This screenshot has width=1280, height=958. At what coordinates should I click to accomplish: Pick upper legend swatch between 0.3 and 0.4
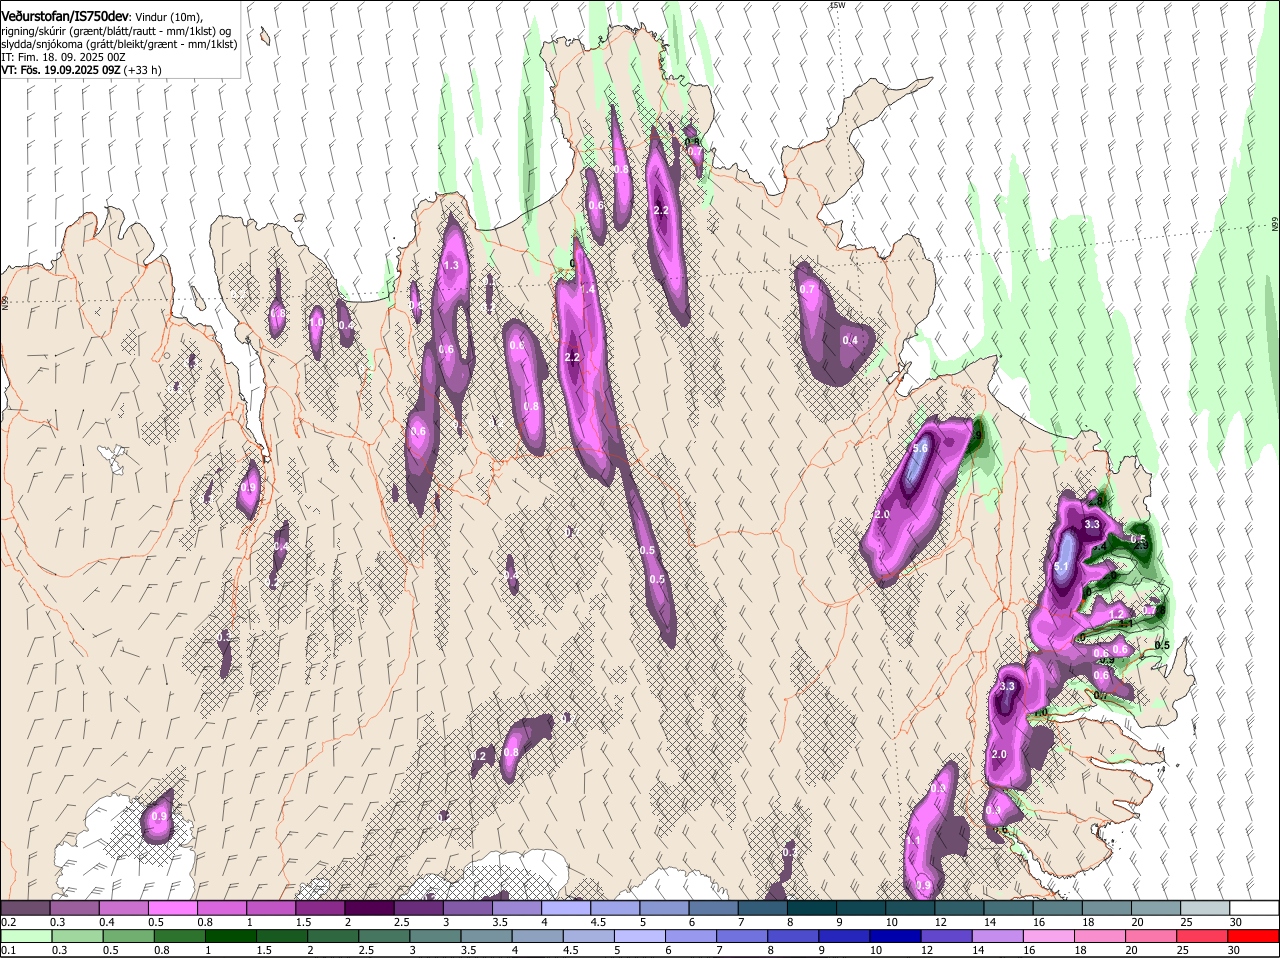73,907
